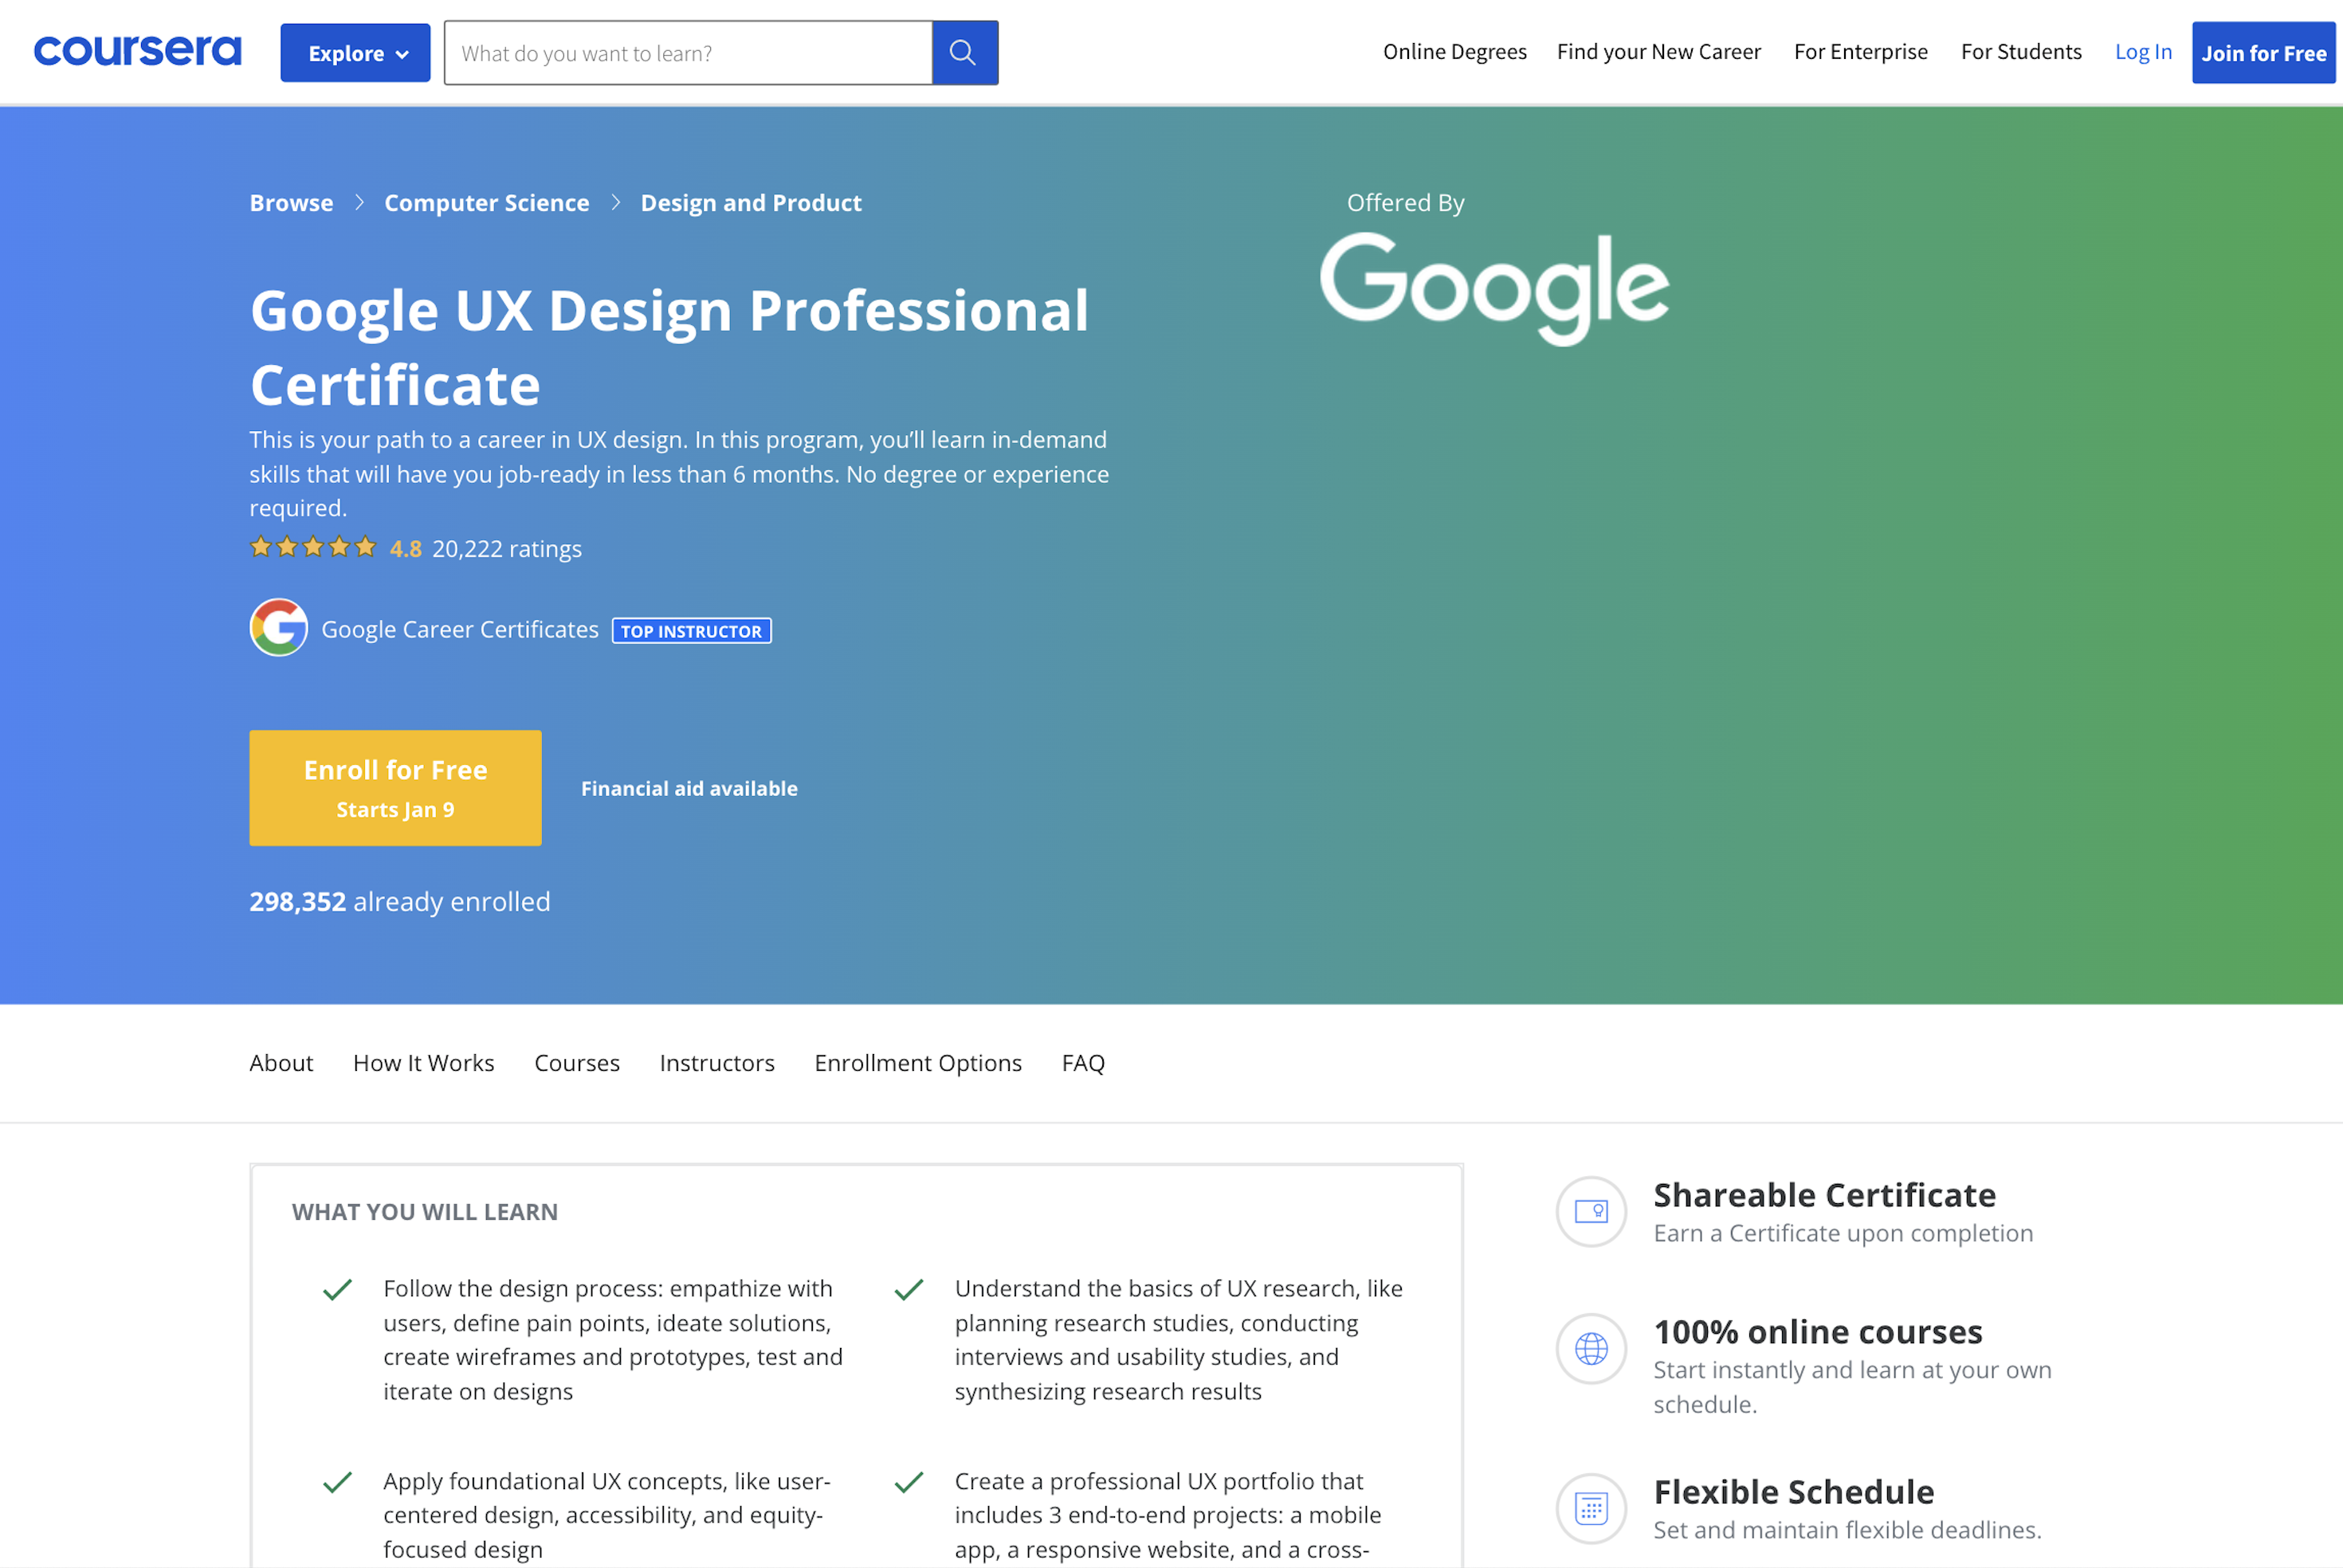
Task: Click the Coursera logo
Action: point(137,51)
